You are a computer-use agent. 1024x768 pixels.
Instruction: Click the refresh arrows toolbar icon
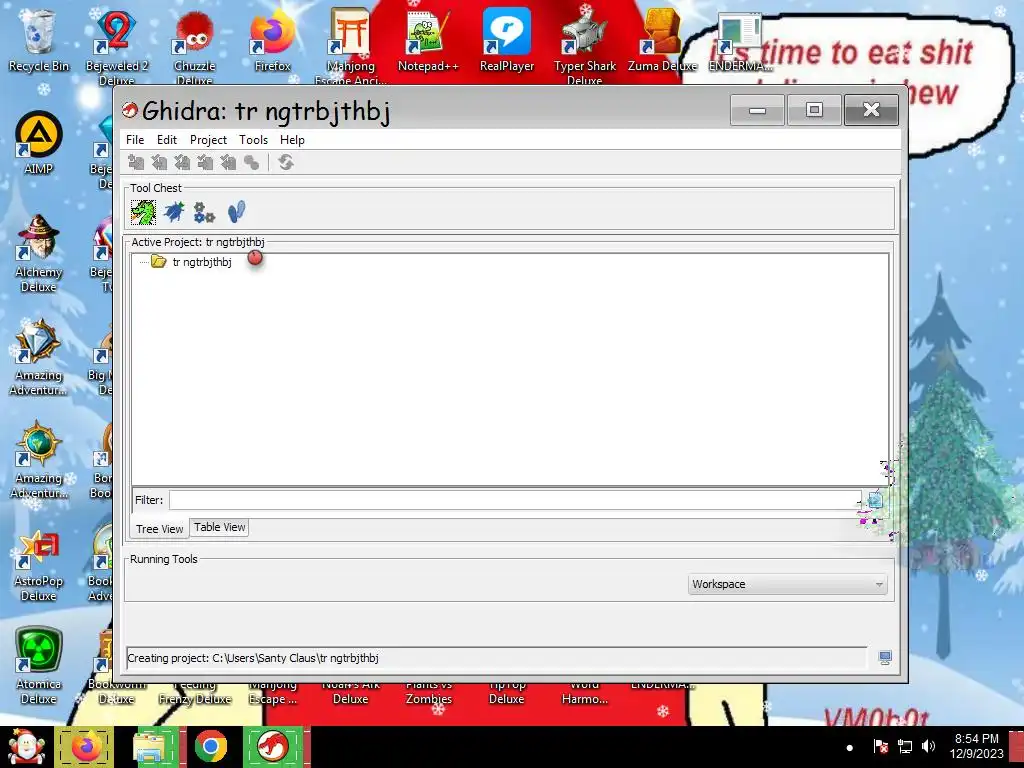click(285, 162)
